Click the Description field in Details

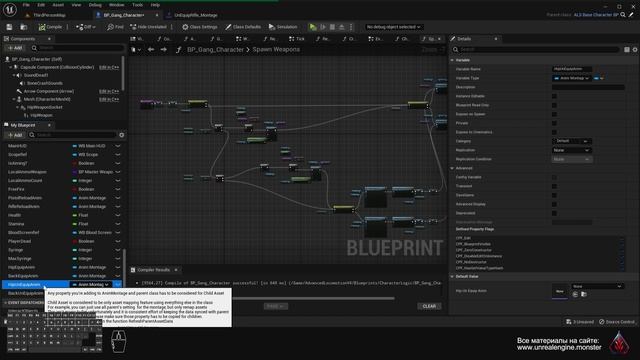[588, 87]
